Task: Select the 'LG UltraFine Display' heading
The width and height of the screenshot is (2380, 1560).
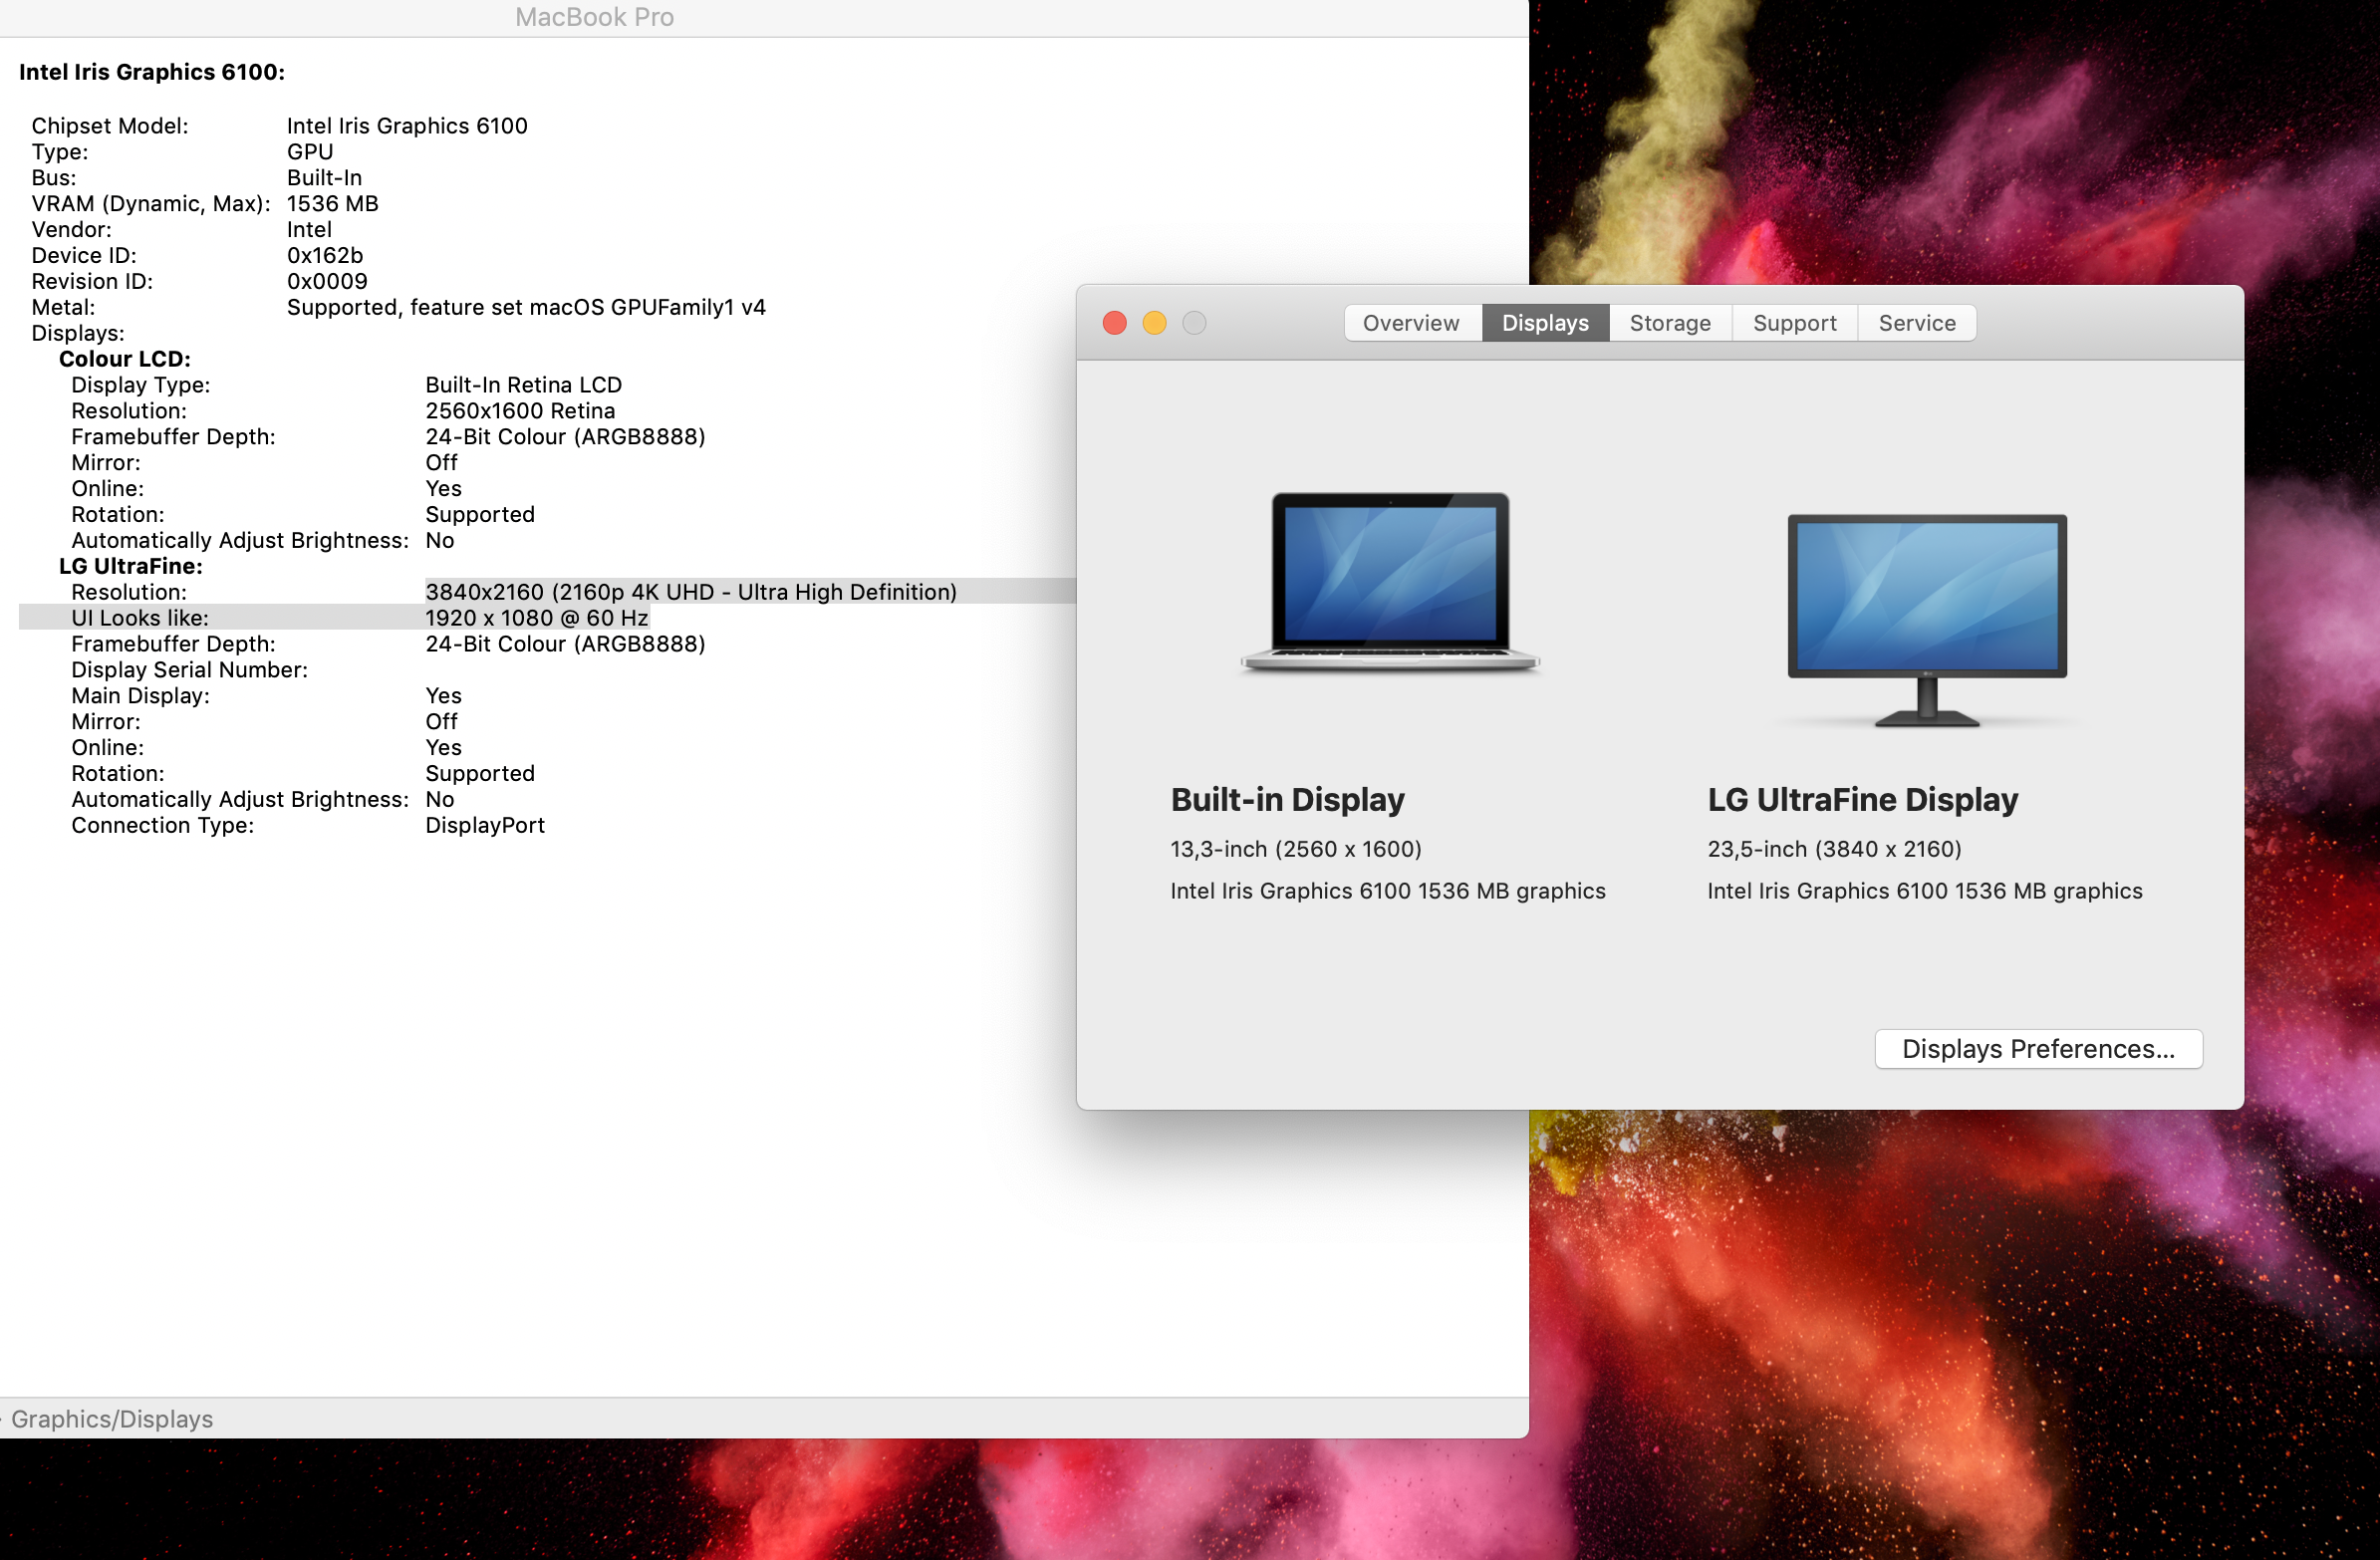Action: [1862, 799]
